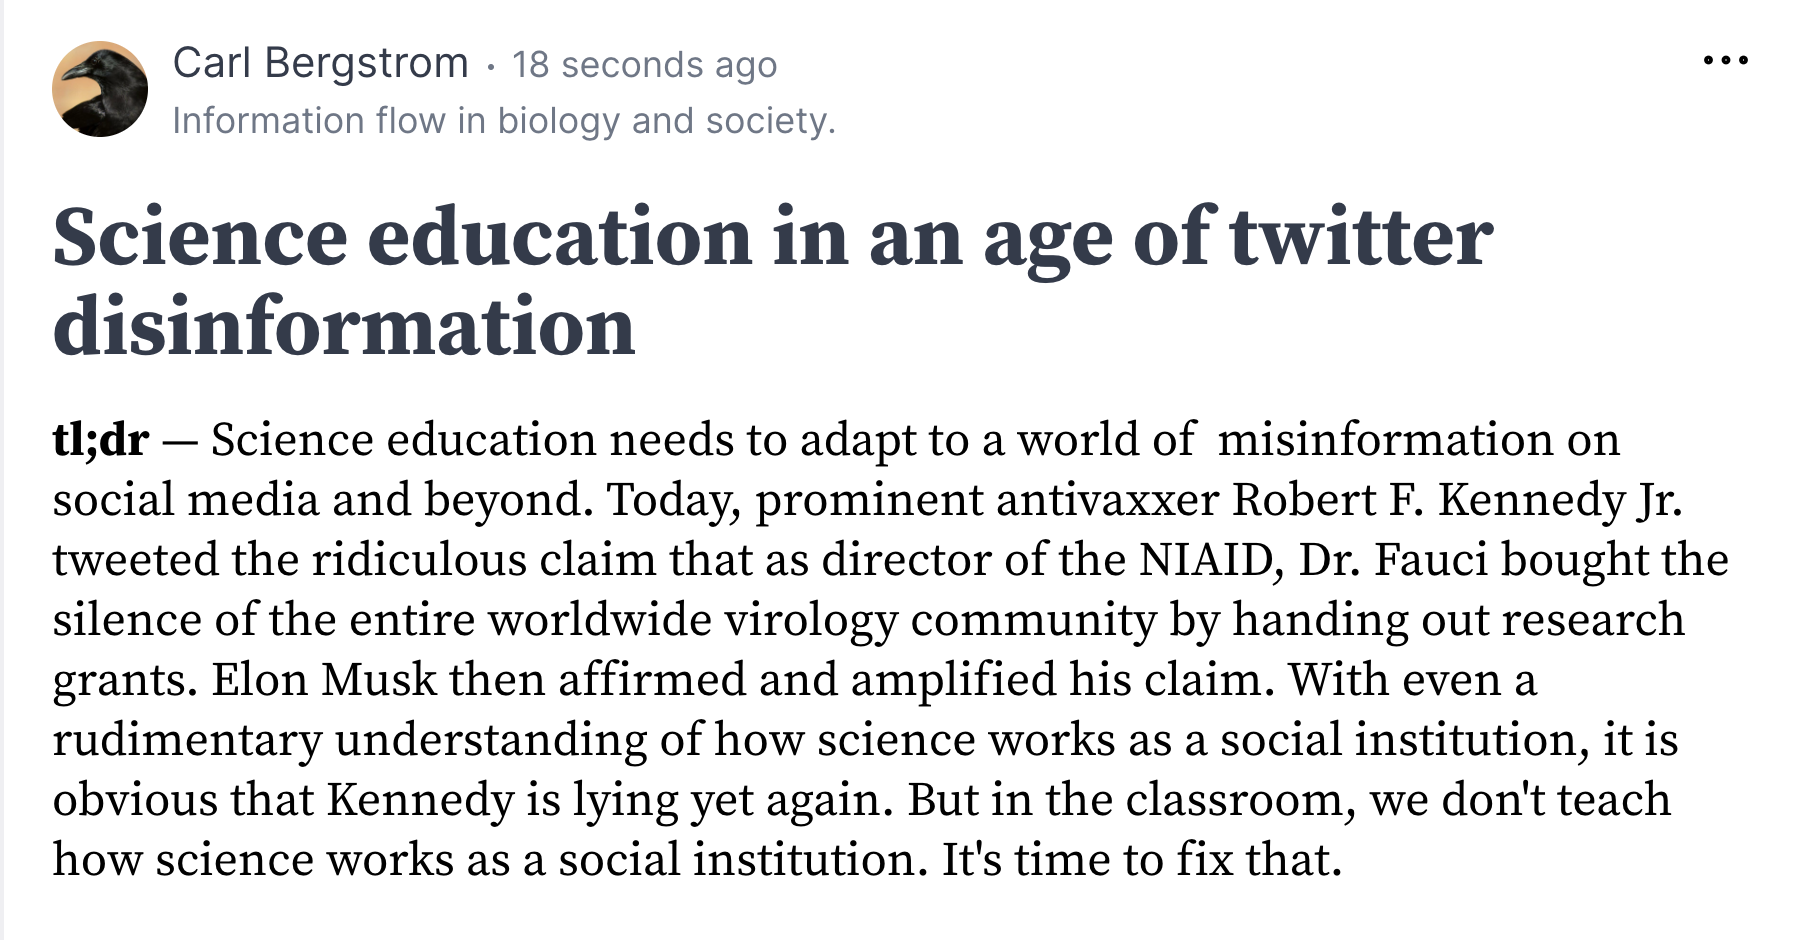Click the word 'rudimentary' in the paragraph
1794x940 pixels.
point(187,740)
